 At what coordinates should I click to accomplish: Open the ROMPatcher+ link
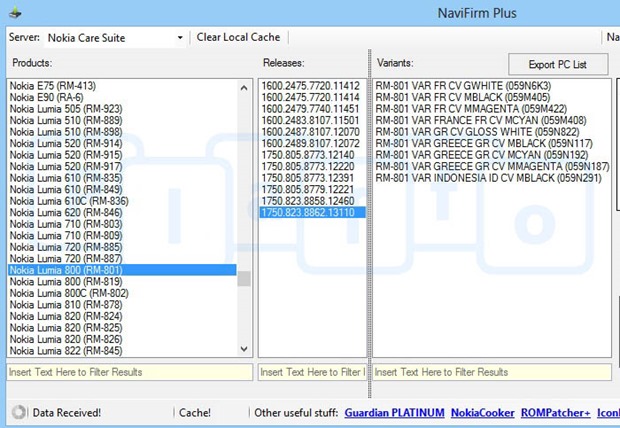coord(556,413)
